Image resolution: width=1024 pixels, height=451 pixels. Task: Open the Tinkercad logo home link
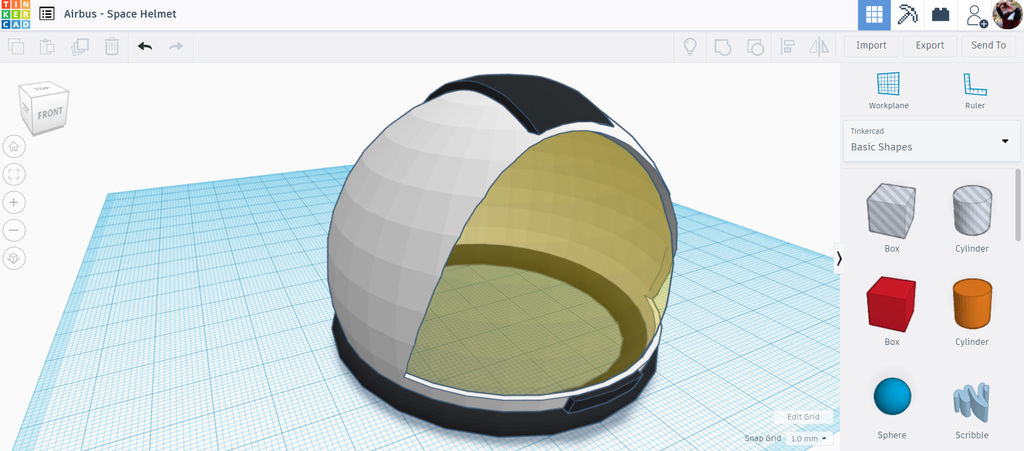pyautogui.click(x=15, y=14)
